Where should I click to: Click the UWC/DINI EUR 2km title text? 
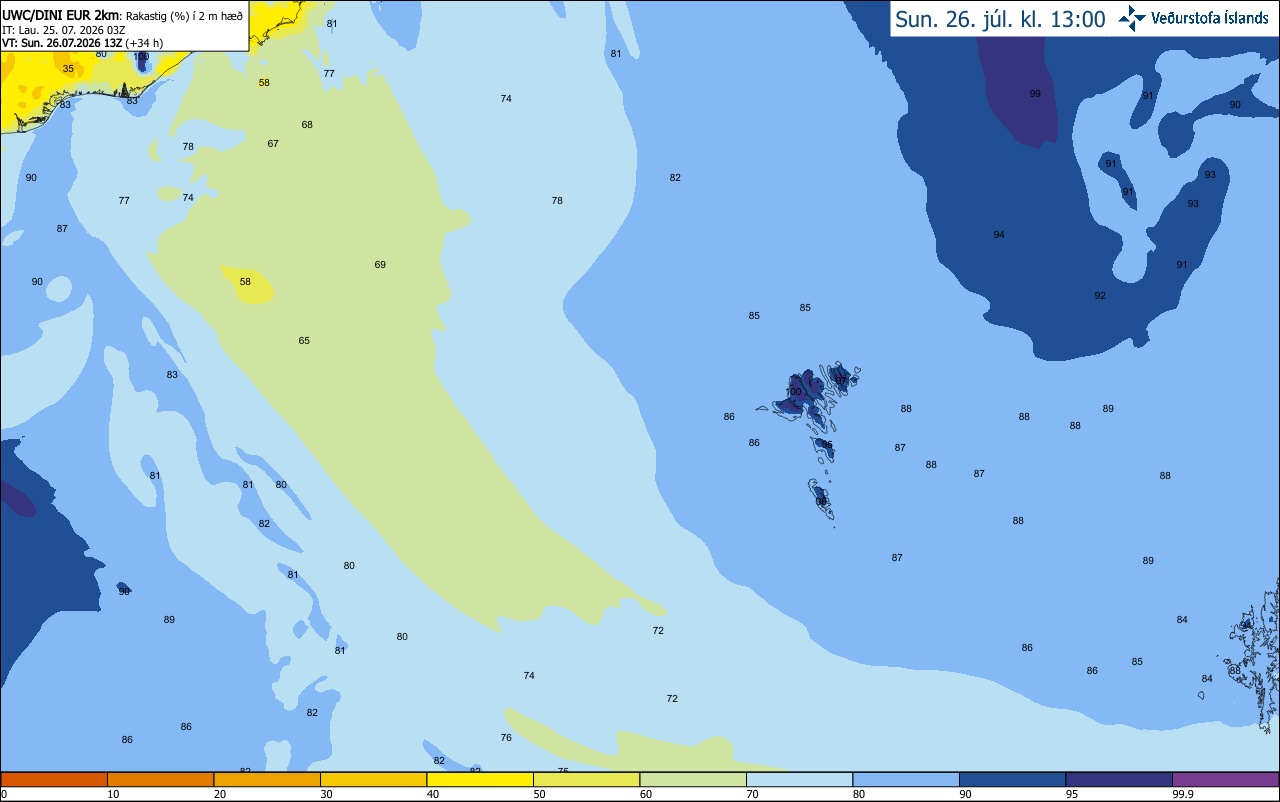pos(61,14)
